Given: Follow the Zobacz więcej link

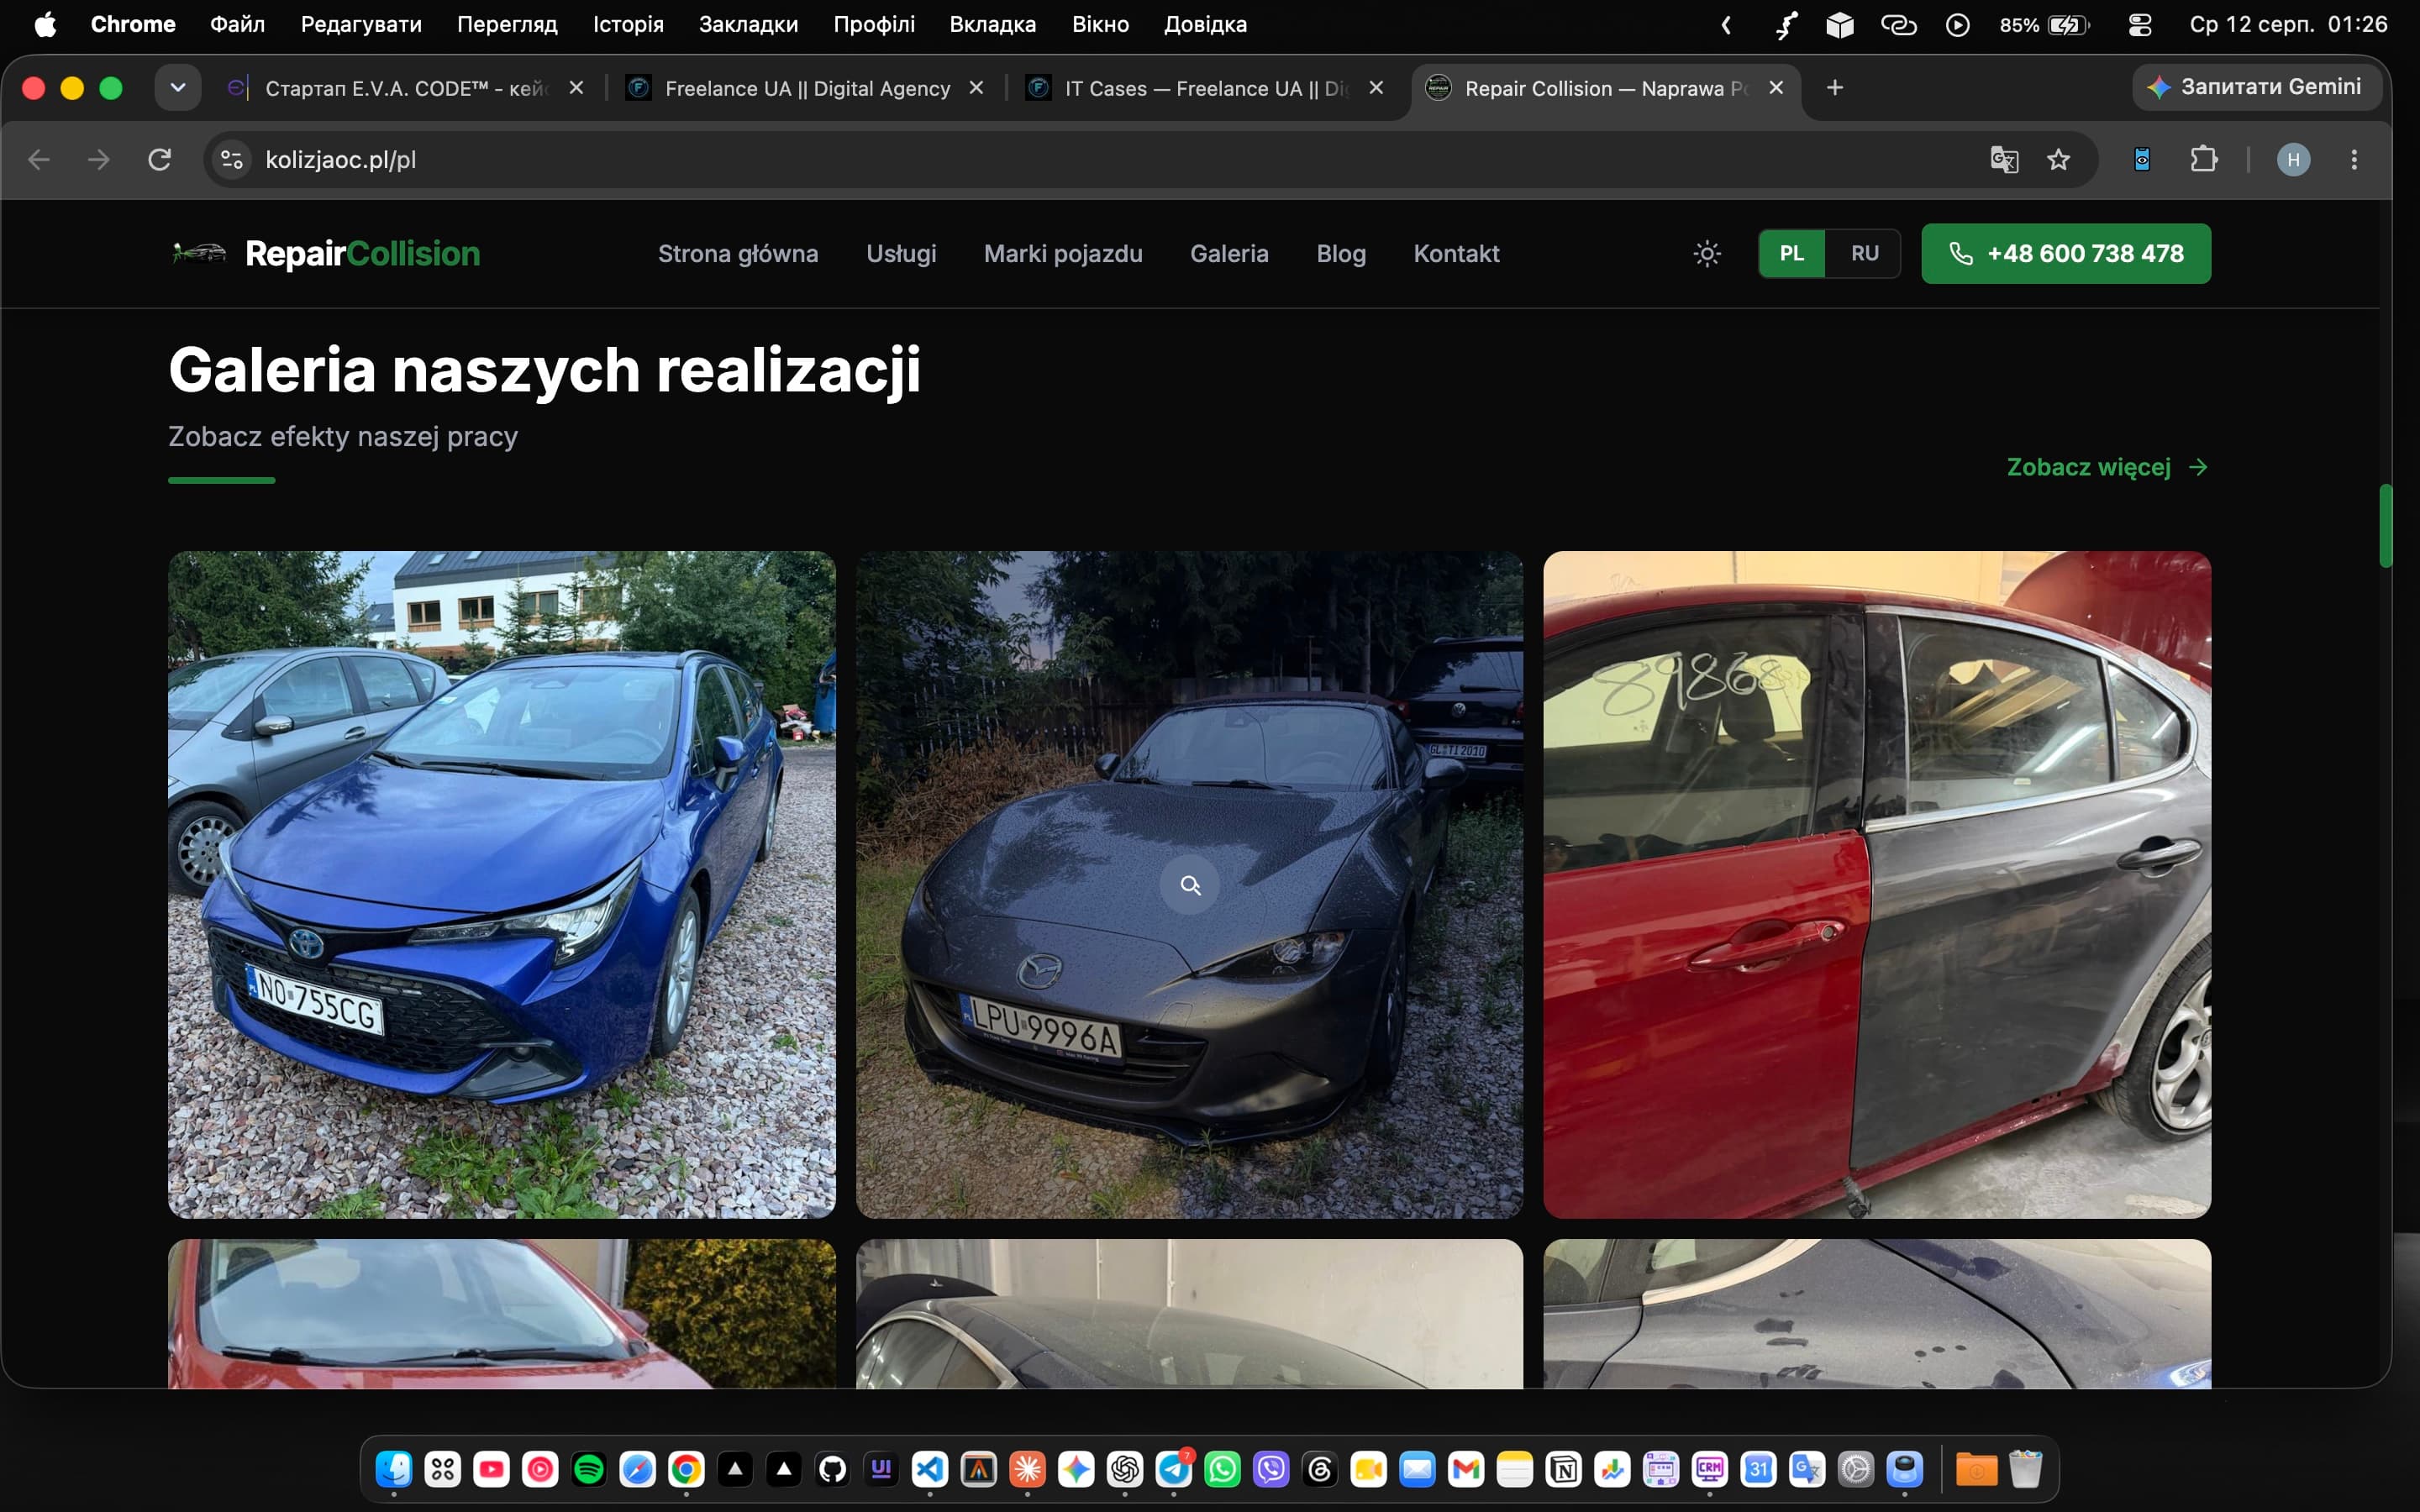Looking at the screenshot, I should point(2107,467).
